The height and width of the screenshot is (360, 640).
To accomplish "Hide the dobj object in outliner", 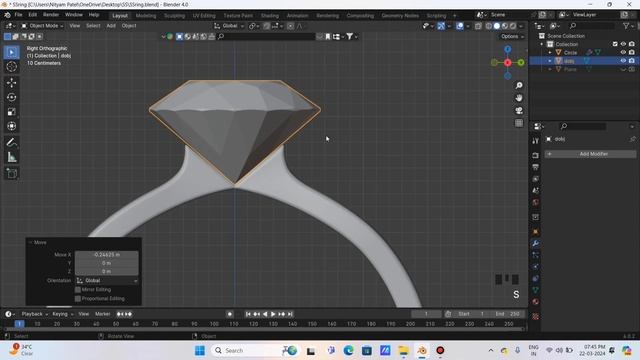I will (x=623, y=61).
